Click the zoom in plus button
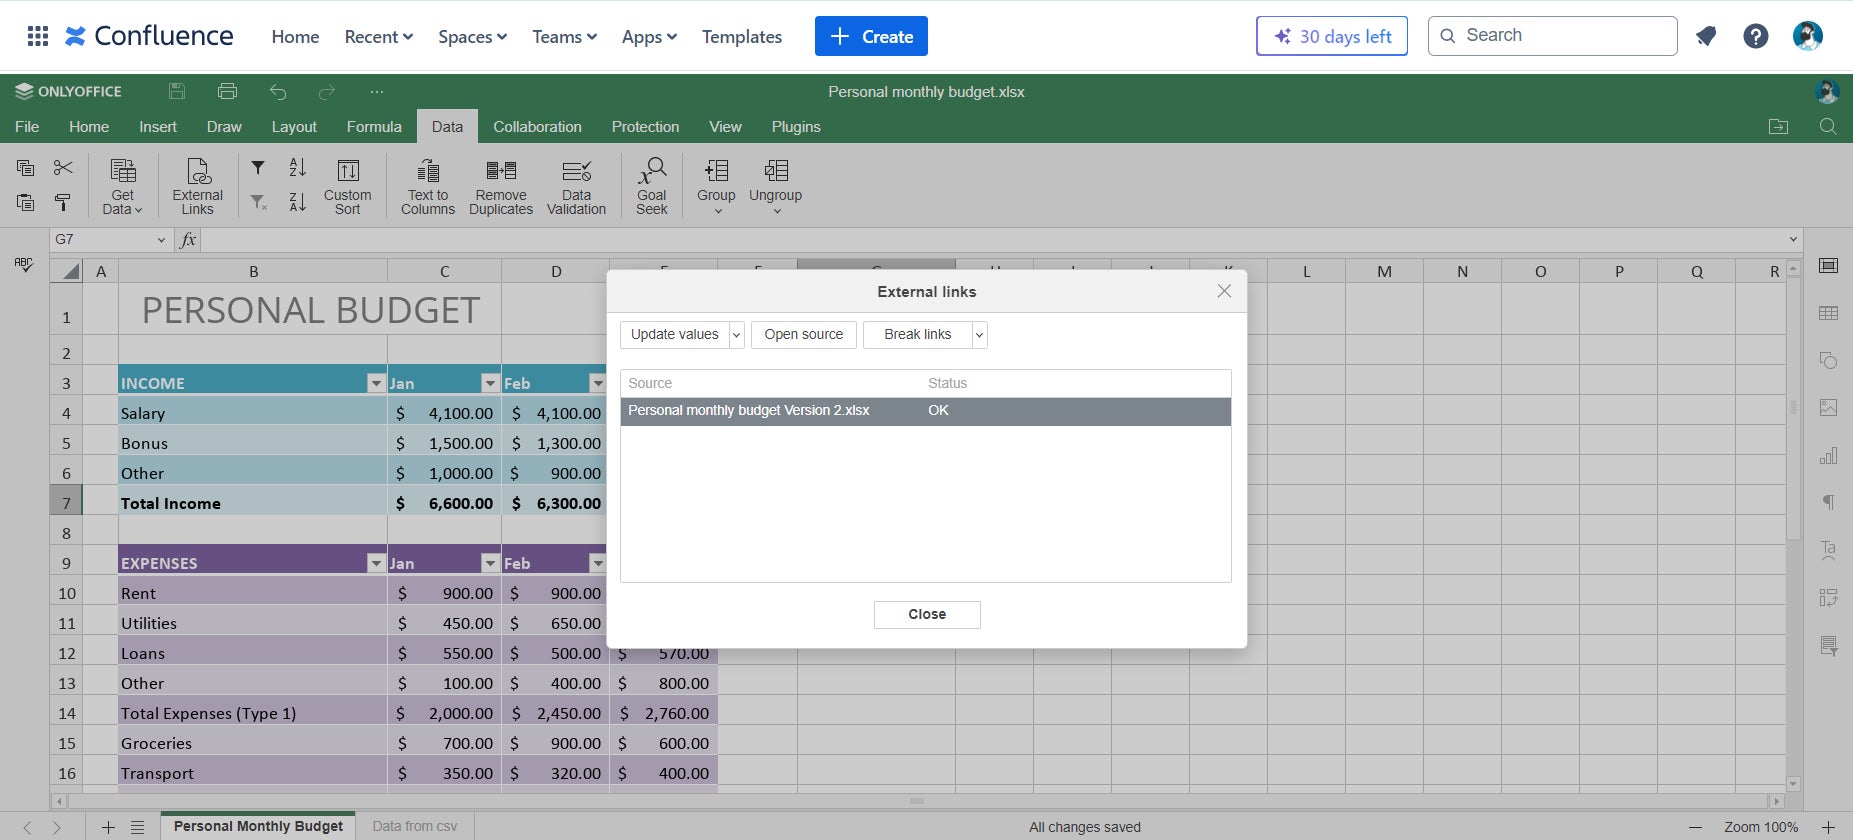Viewport: 1853px width, 840px height. [1828, 827]
